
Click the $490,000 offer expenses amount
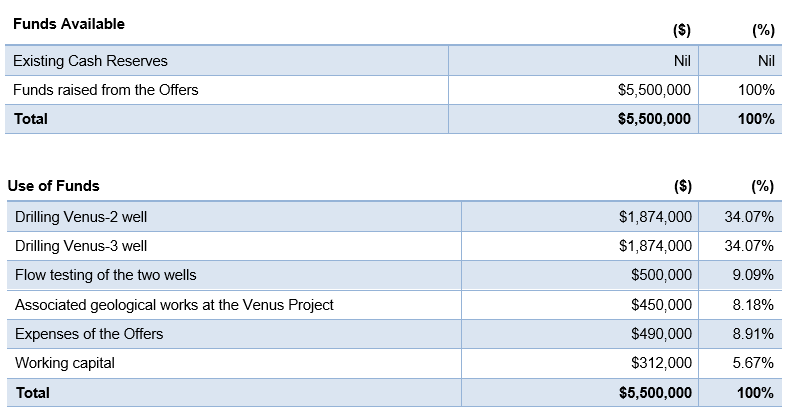[x=661, y=334]
